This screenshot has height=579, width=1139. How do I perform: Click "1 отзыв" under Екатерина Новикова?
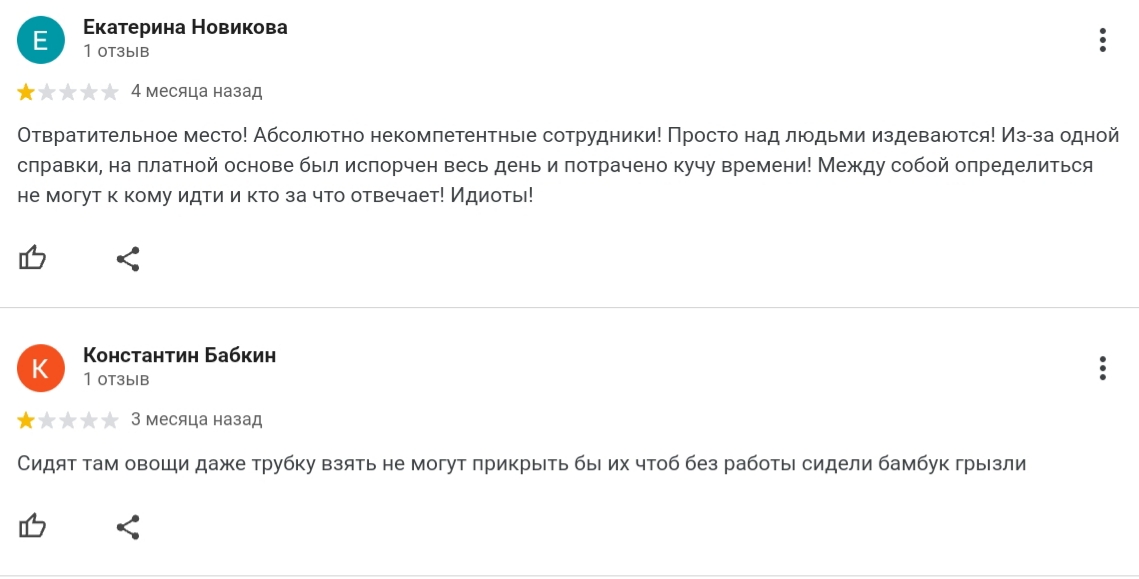[116, 51]
